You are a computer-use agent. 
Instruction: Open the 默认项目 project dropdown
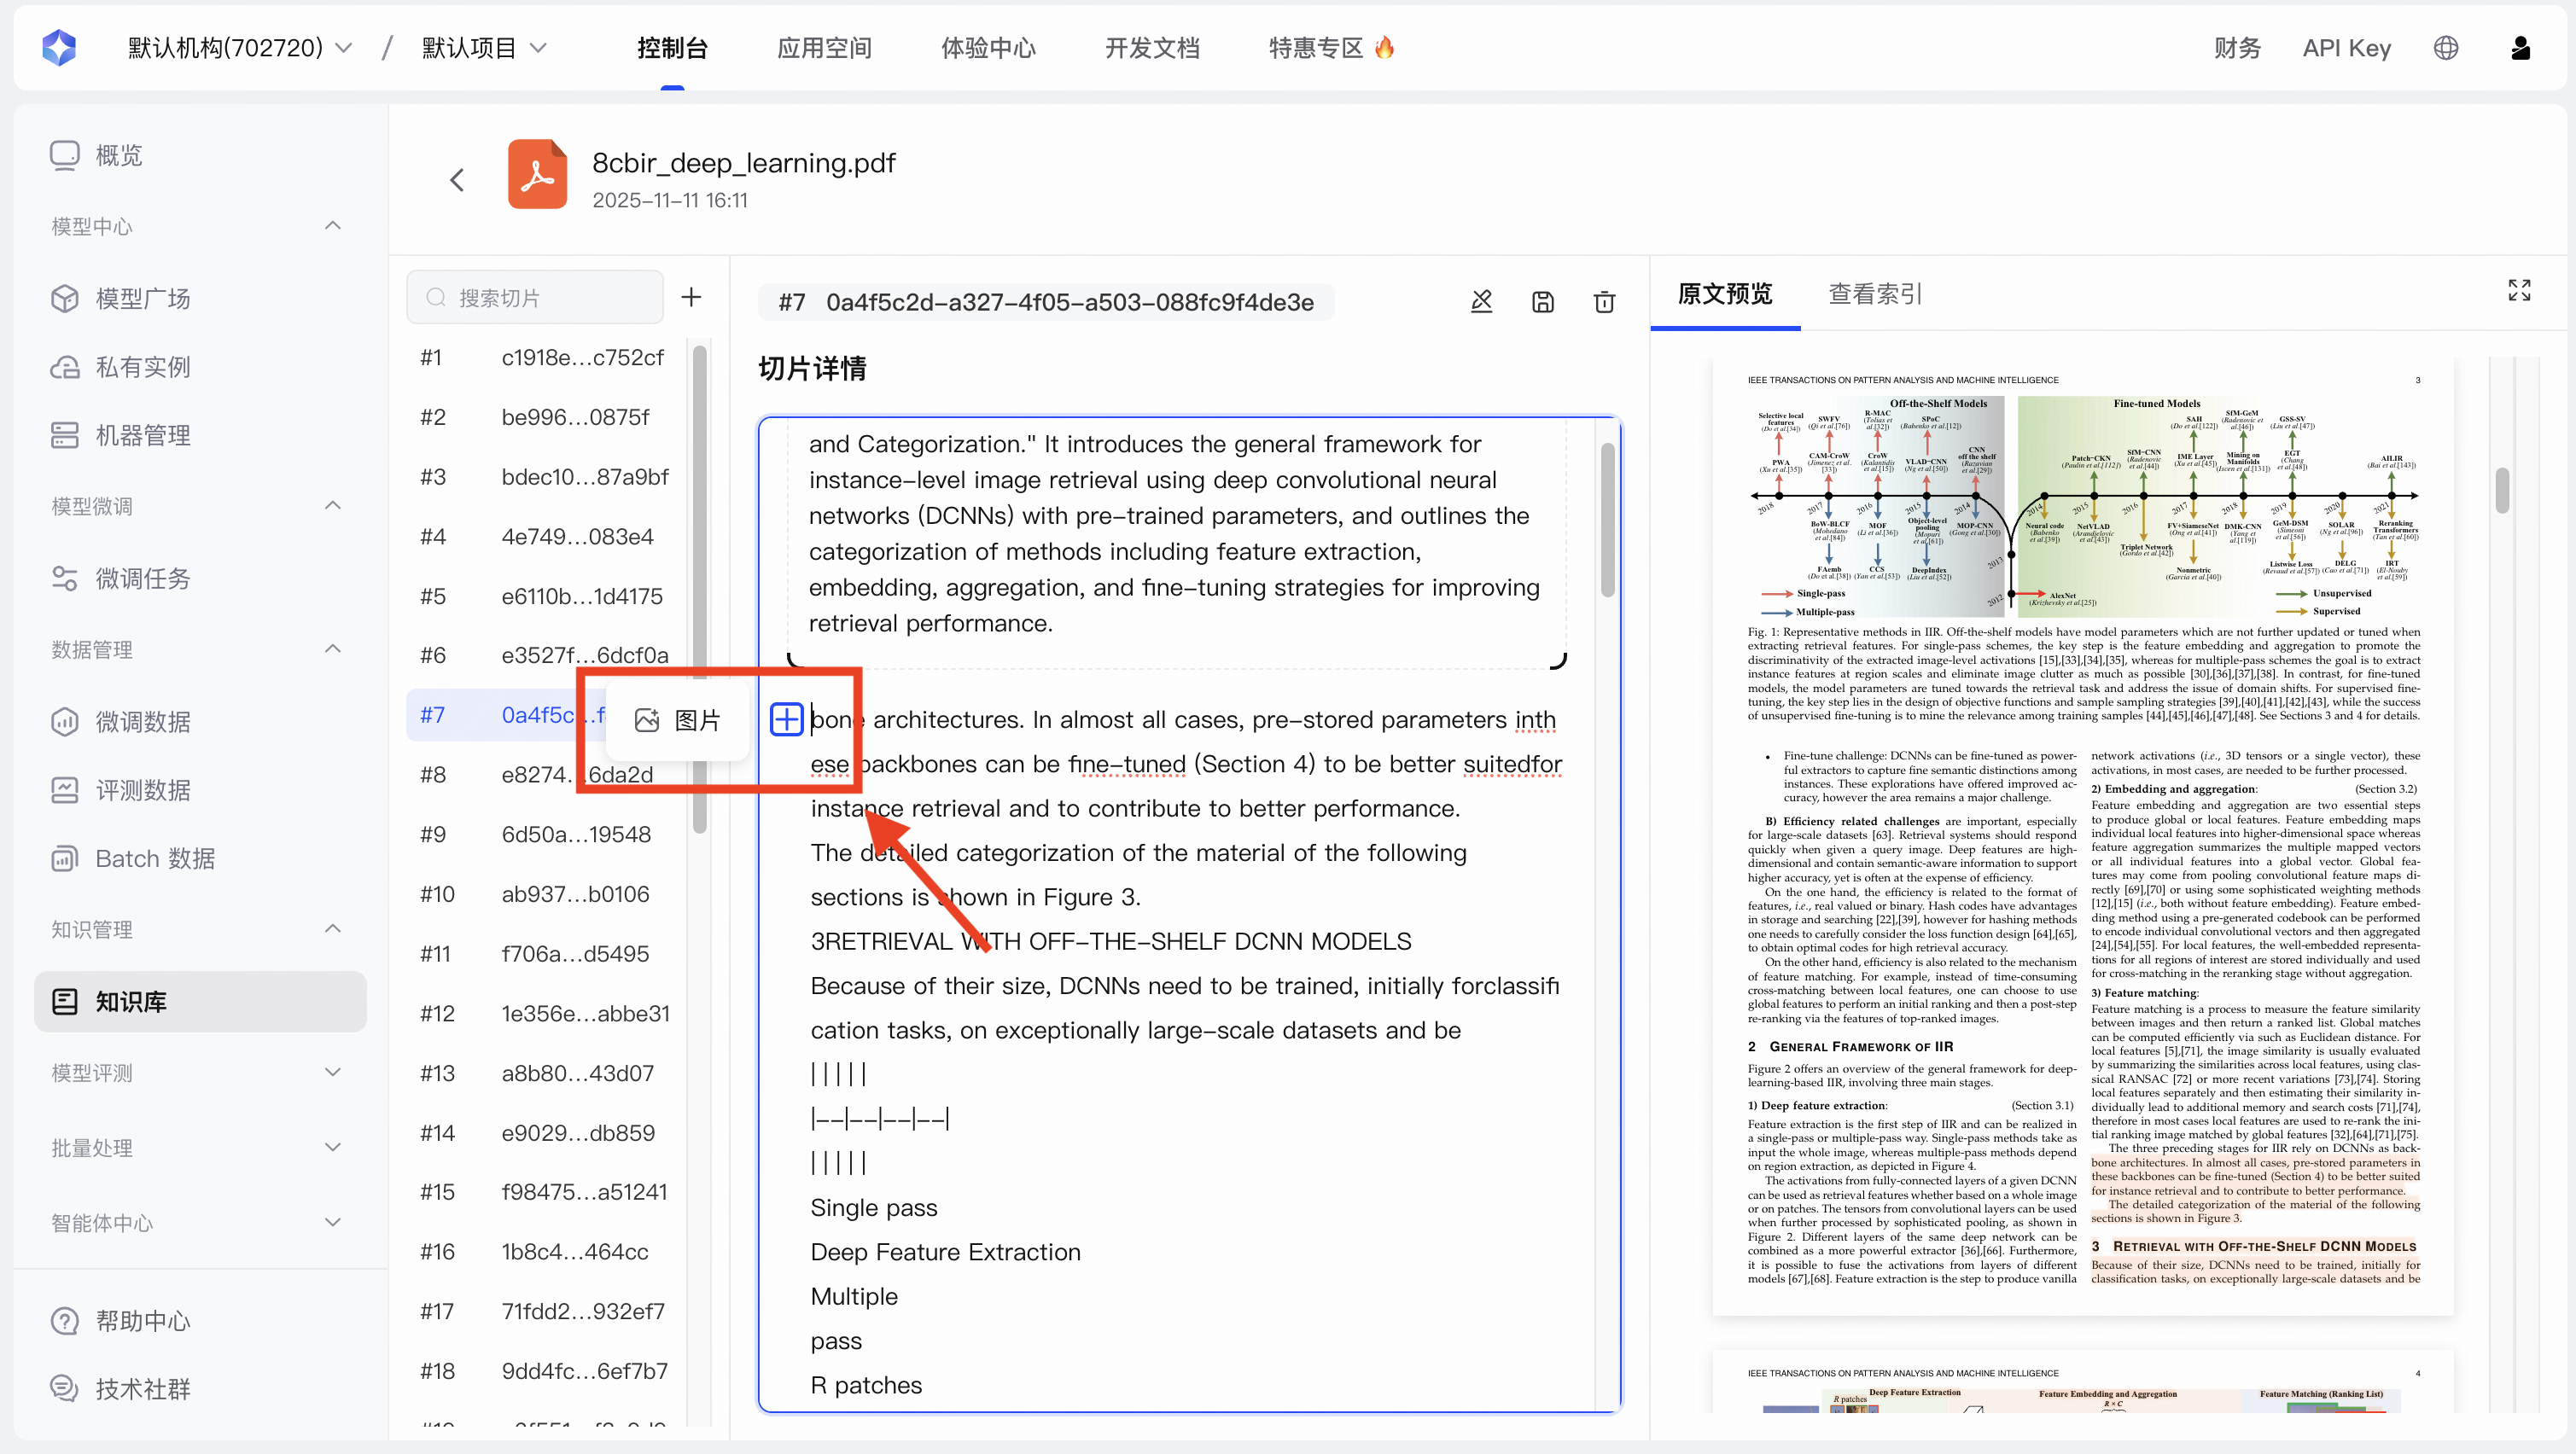[483, 47]
